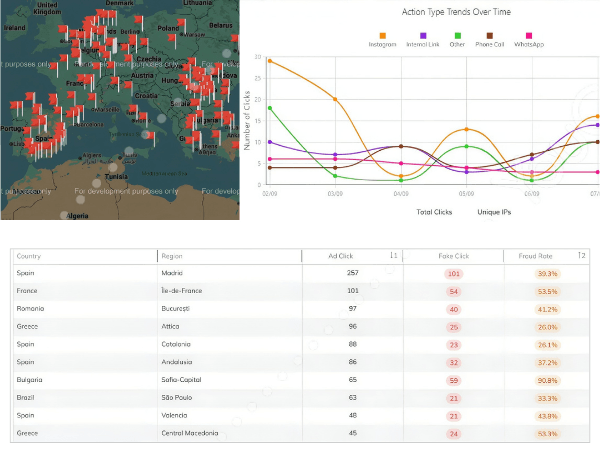Sort by the Fraud Rate sort icon

pyautogui.click(x=580, y=256)
